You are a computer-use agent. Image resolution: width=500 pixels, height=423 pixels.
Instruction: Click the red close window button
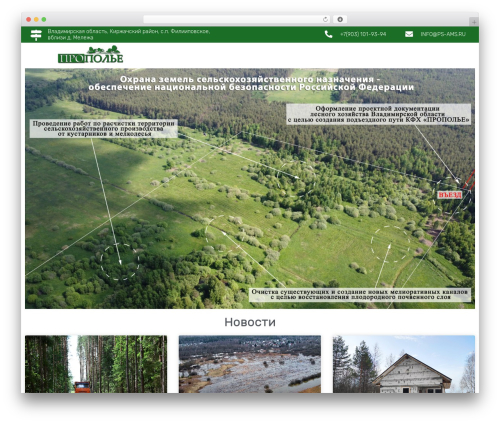point(29,19)
